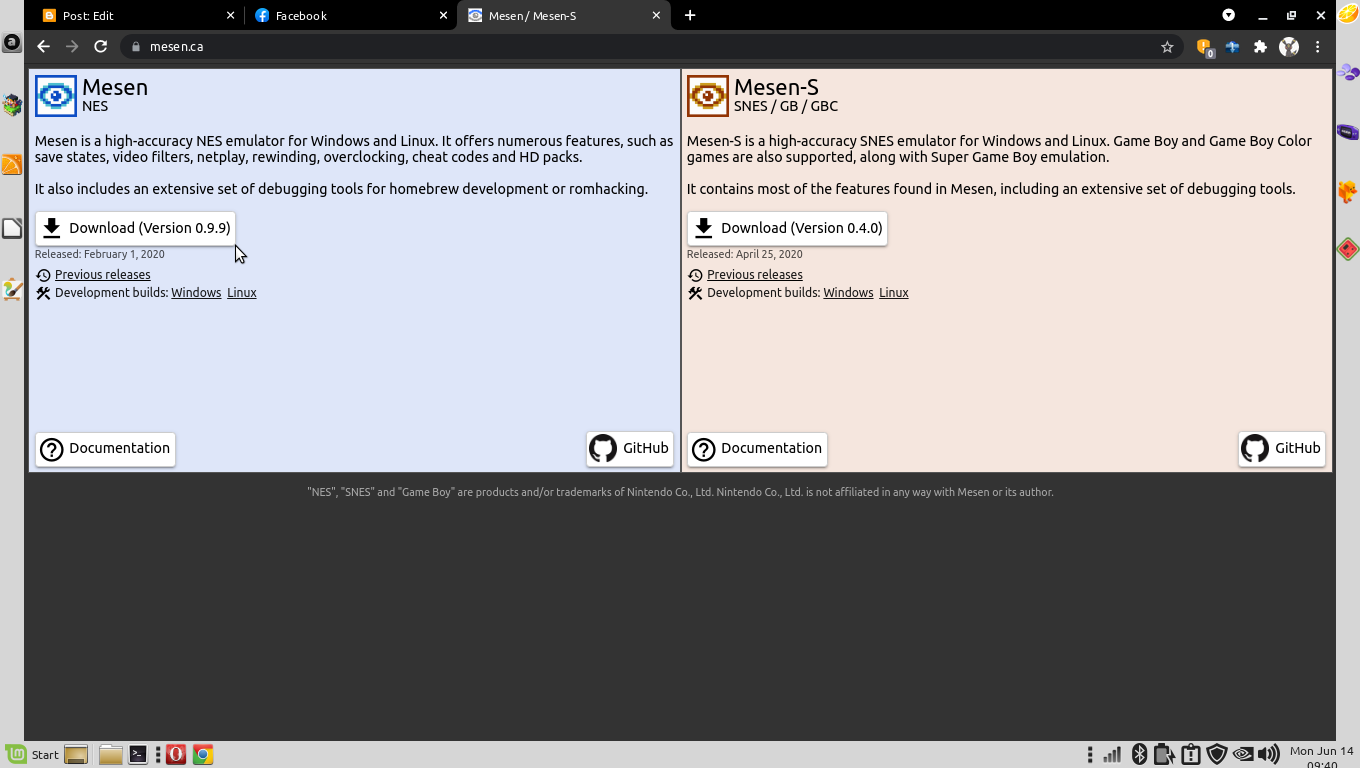
Task: Open Previous releases for Mesen NES
Action: click(x=102, y=275)
